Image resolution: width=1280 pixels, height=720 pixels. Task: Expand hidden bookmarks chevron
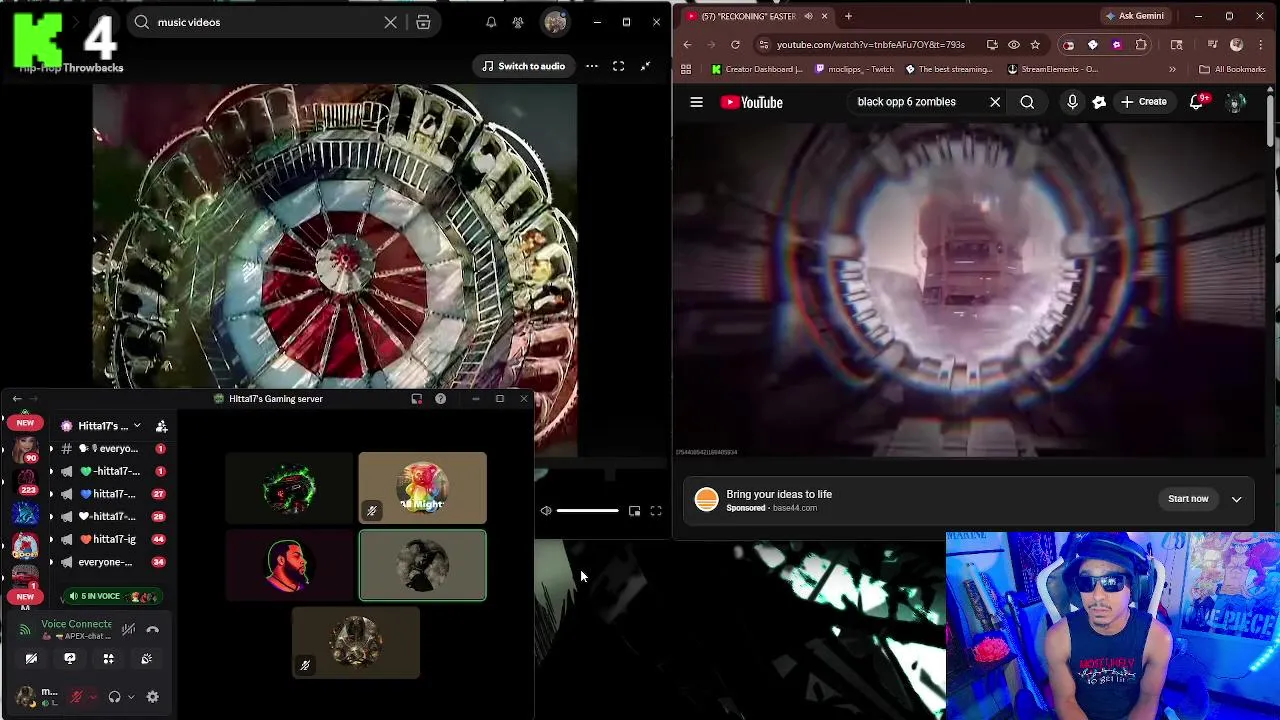[1172, 69]
